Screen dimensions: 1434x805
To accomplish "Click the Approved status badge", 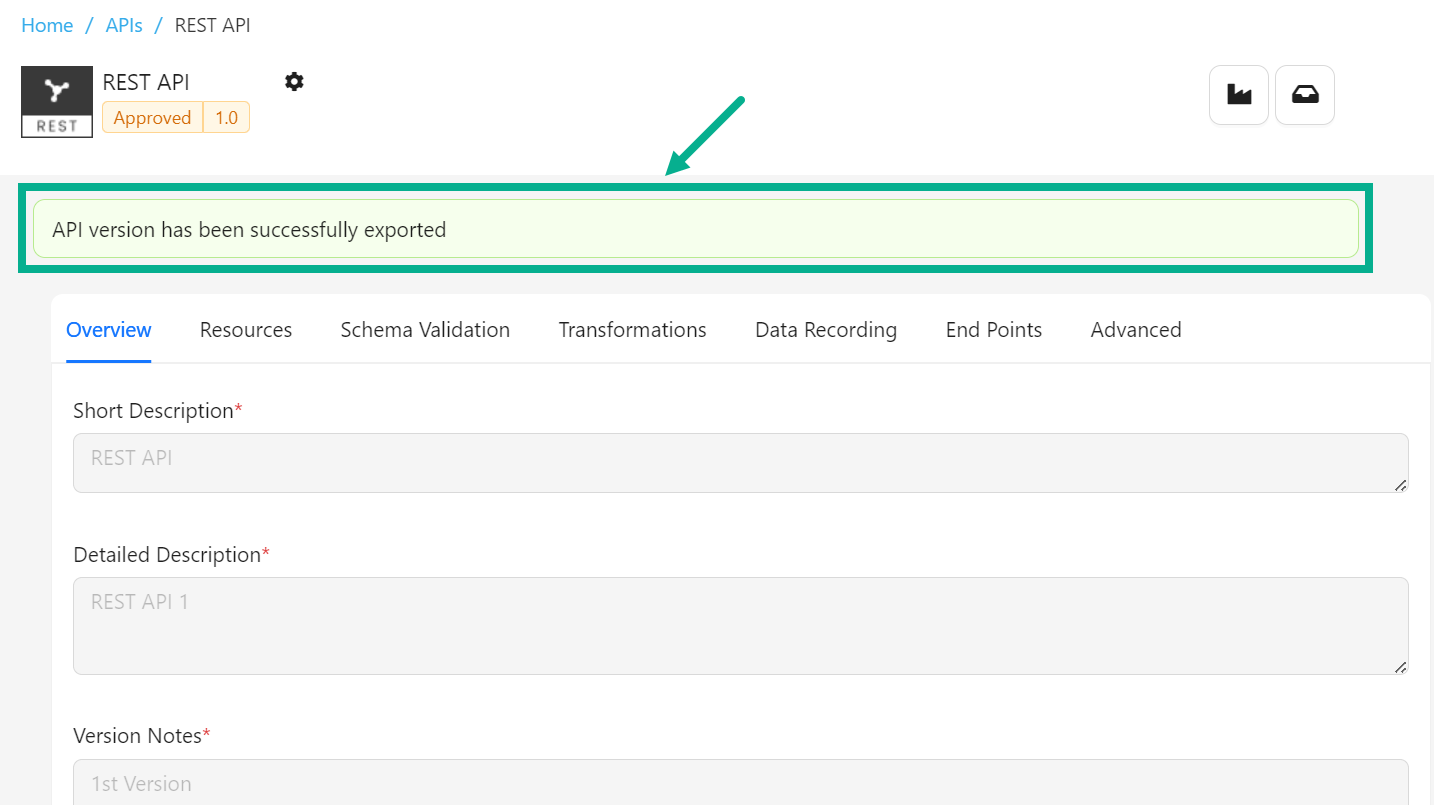I will [x=152, y=118].
